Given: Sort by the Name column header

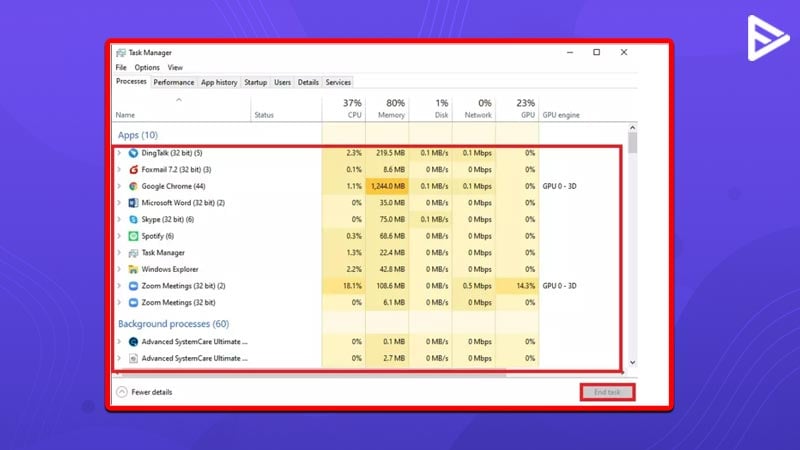Looking at the screenshot, I should point(182,109).
